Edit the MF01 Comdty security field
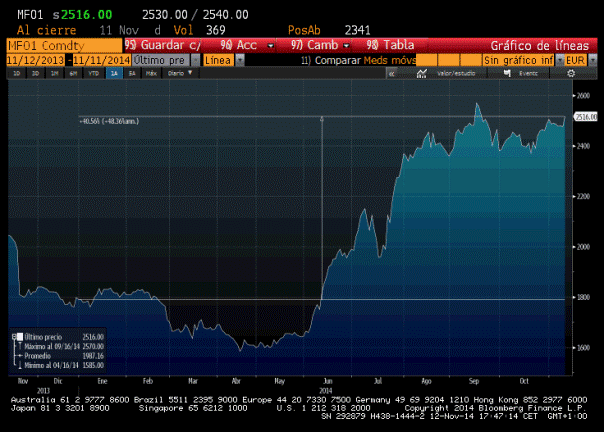 (64, 45)
